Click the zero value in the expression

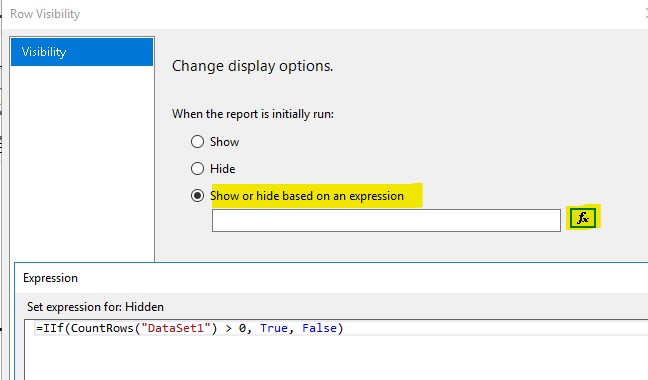tap(243, 328)
